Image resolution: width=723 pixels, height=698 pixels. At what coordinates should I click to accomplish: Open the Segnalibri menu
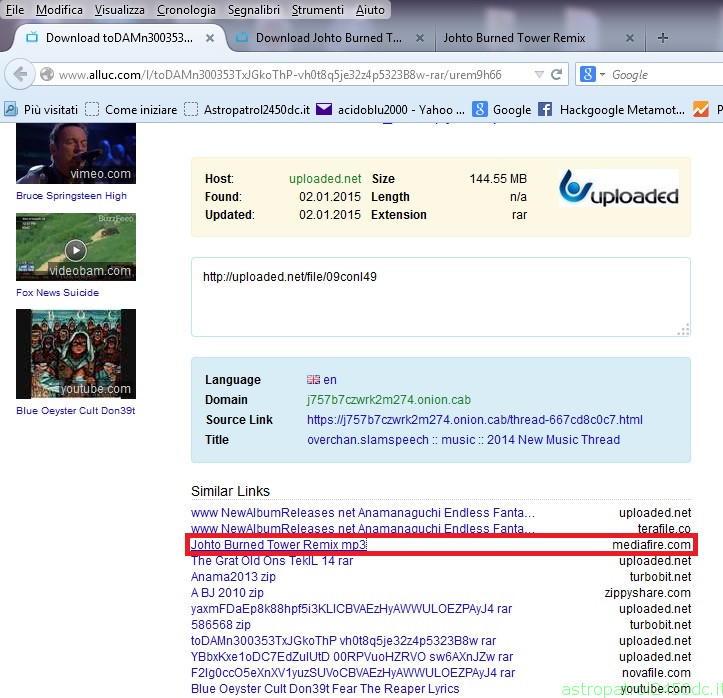[254, 10]
